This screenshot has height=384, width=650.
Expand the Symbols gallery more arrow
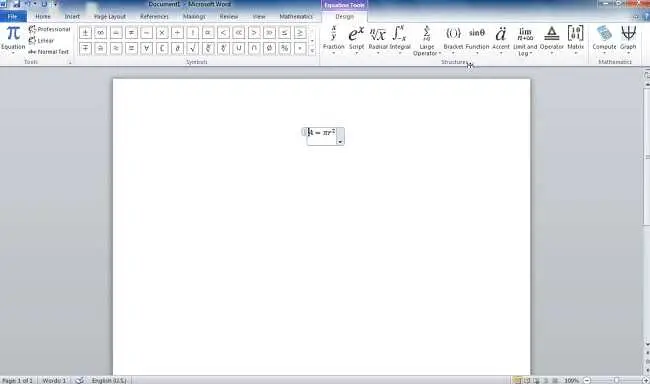pos(313,51)
